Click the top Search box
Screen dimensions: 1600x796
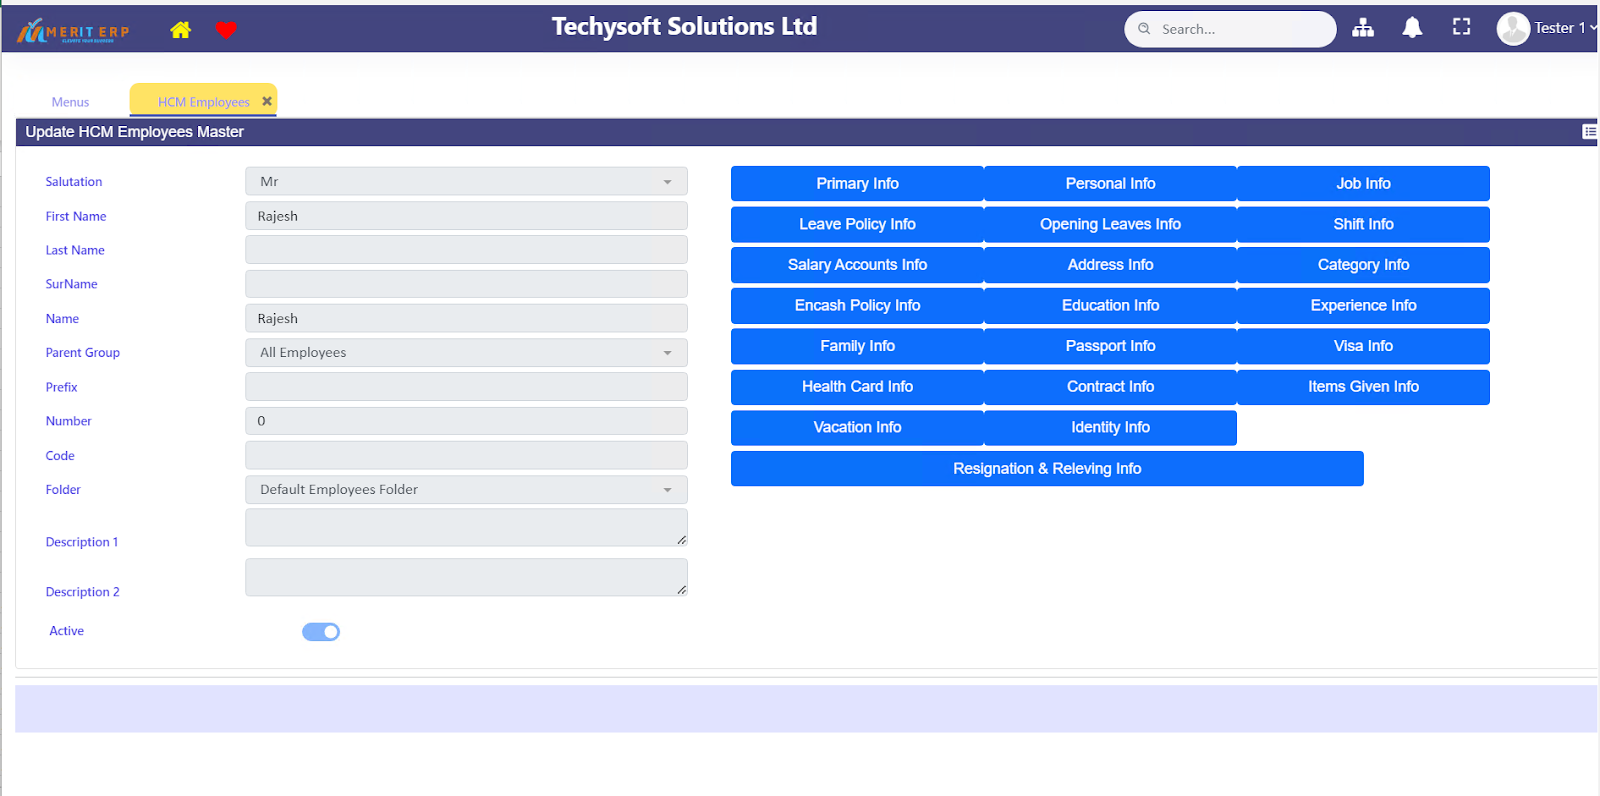[1230, 29]
